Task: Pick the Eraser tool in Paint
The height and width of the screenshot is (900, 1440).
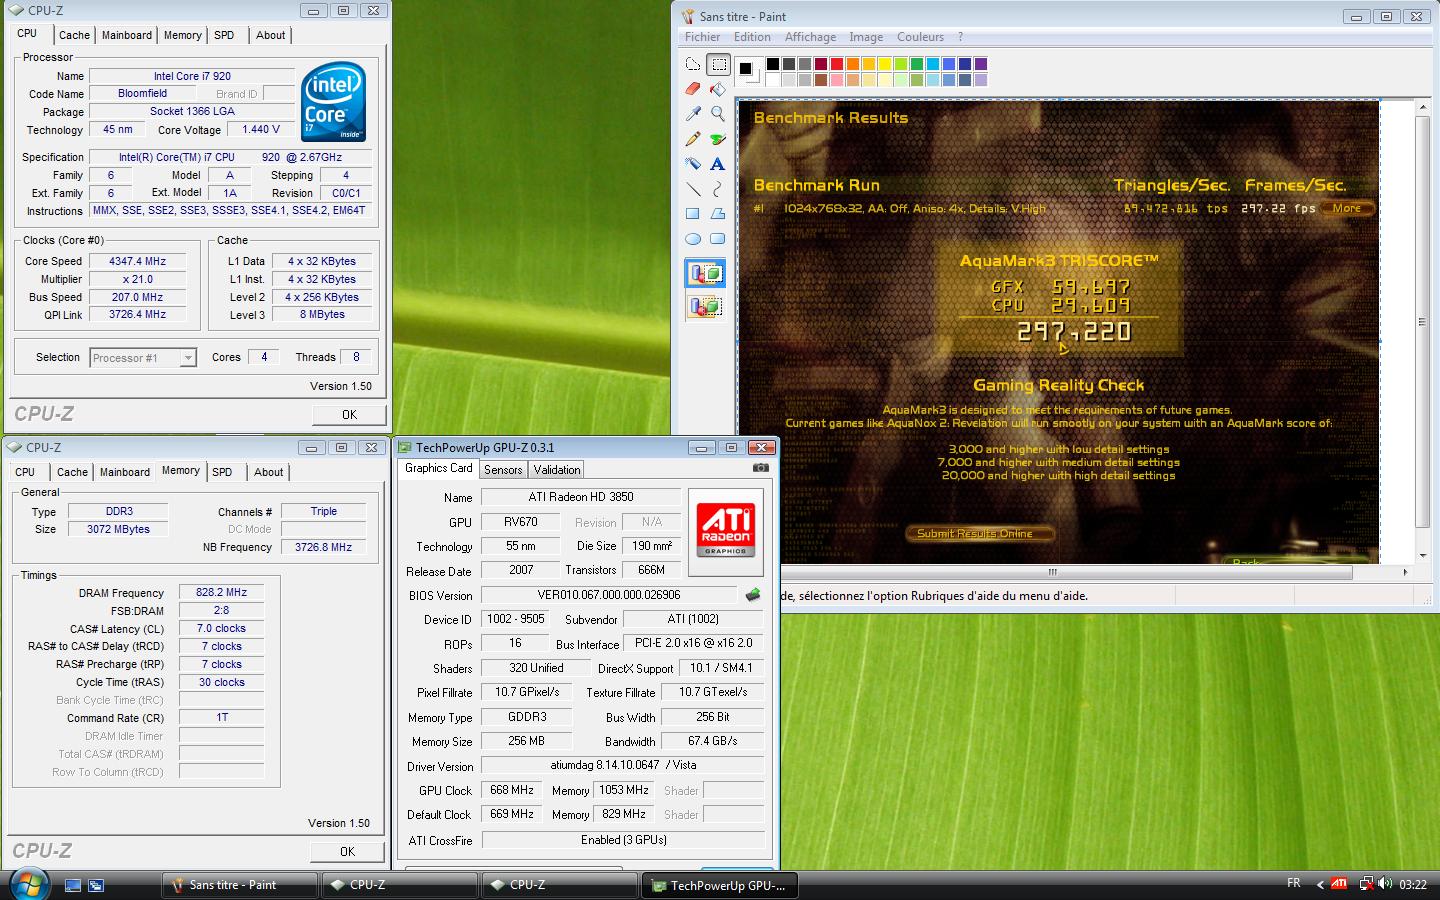Action: (693, 89)
